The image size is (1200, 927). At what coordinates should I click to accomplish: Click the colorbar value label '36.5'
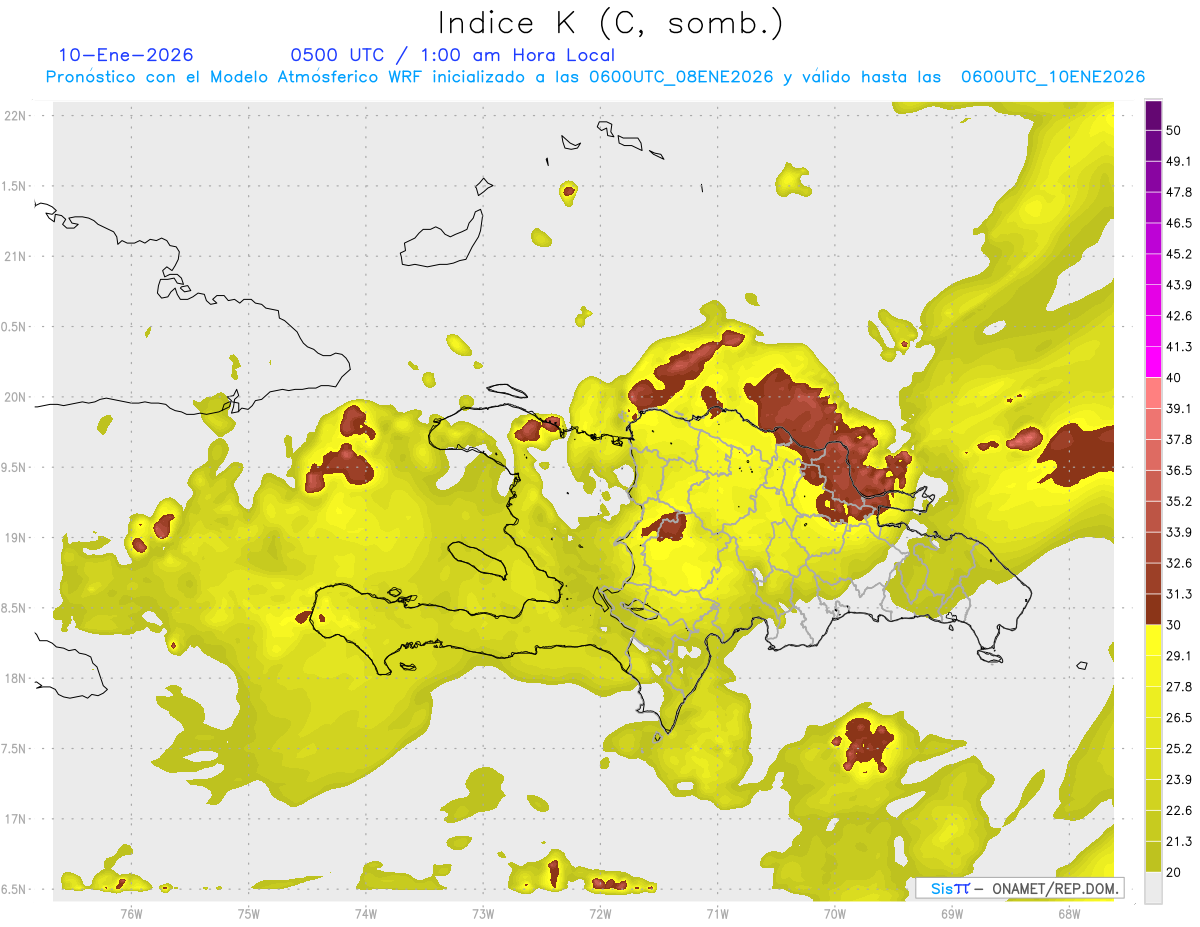click(x=1179, y=470)
